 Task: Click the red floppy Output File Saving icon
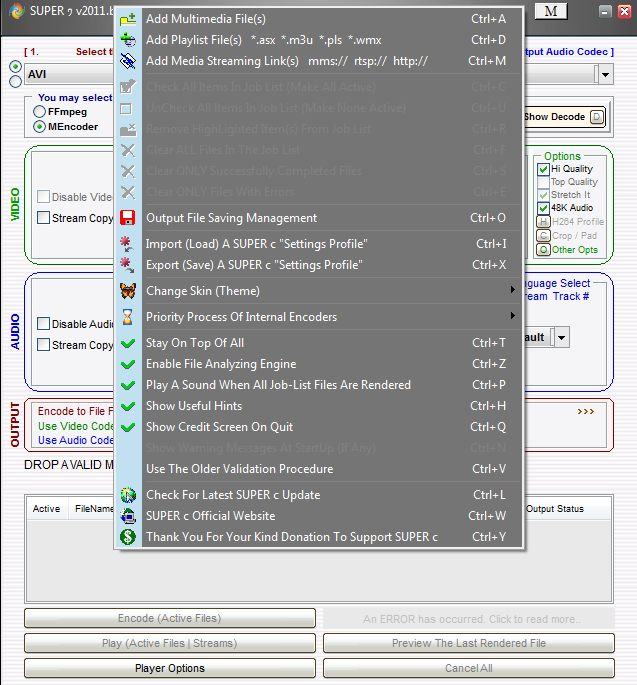pyautogui.click(x=128, y=218)
